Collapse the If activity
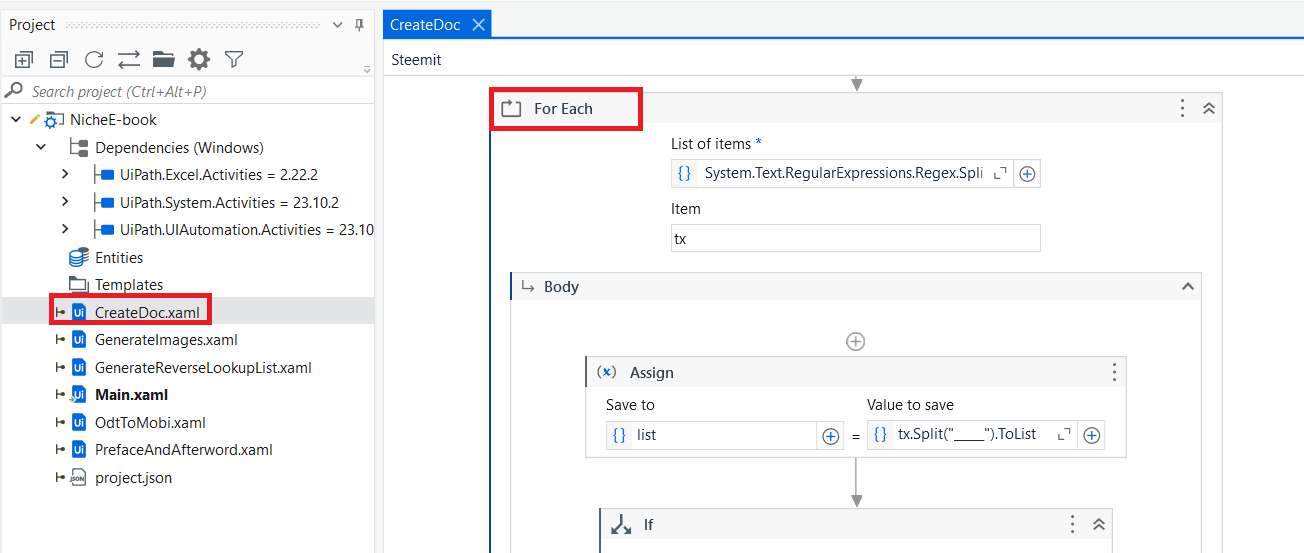The image size is (1304, 553). [x=1098, y=524]
